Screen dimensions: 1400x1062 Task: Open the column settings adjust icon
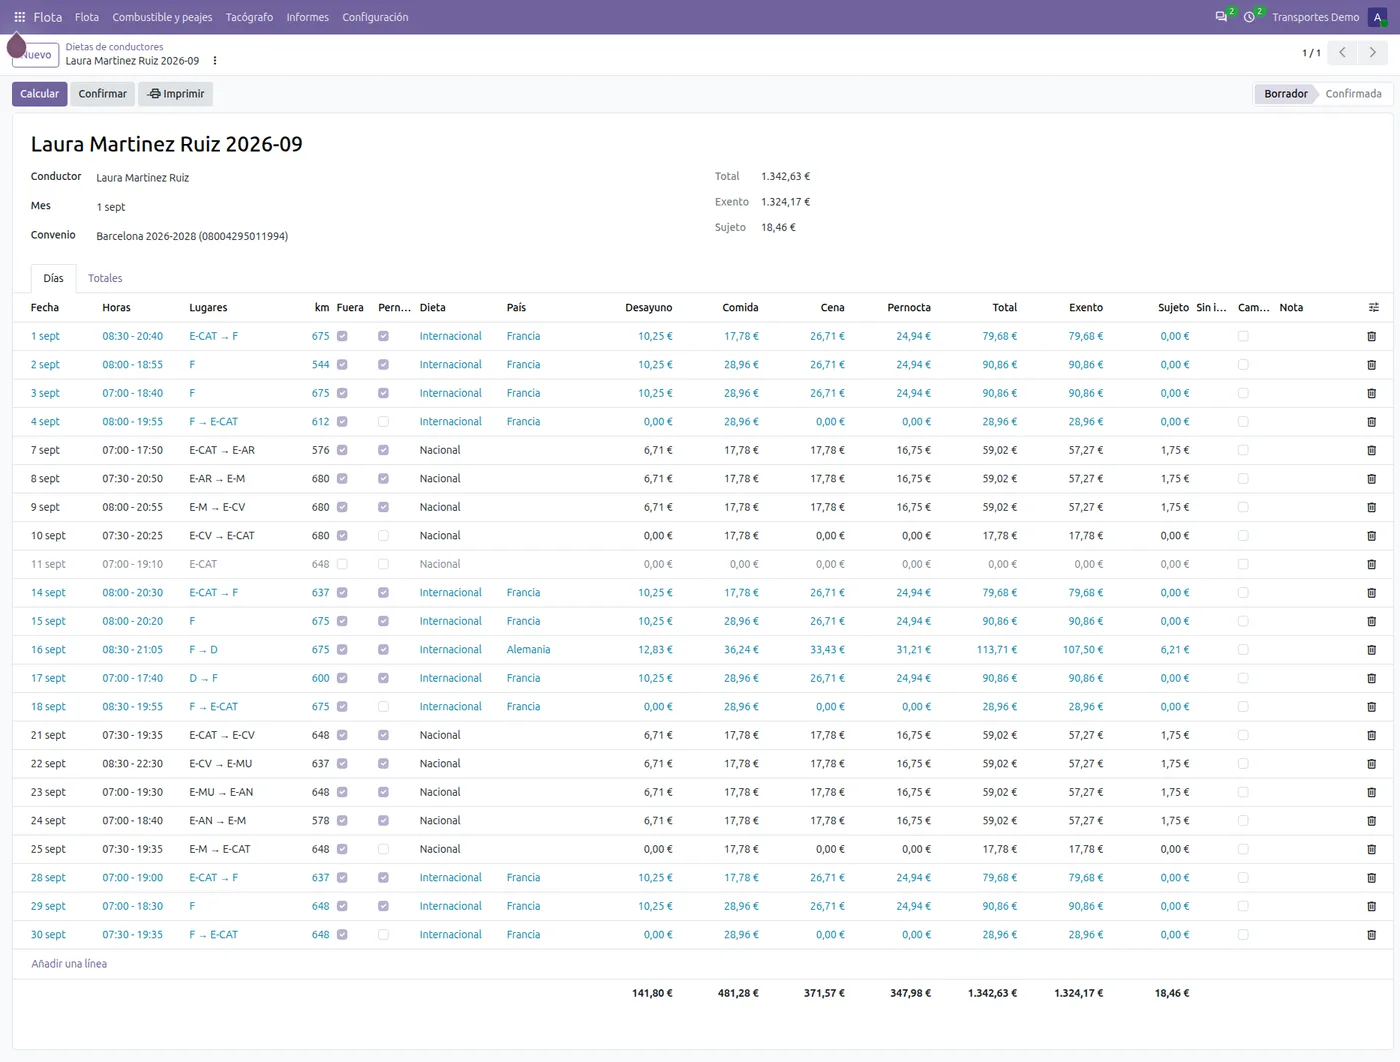coord(1373,308)
